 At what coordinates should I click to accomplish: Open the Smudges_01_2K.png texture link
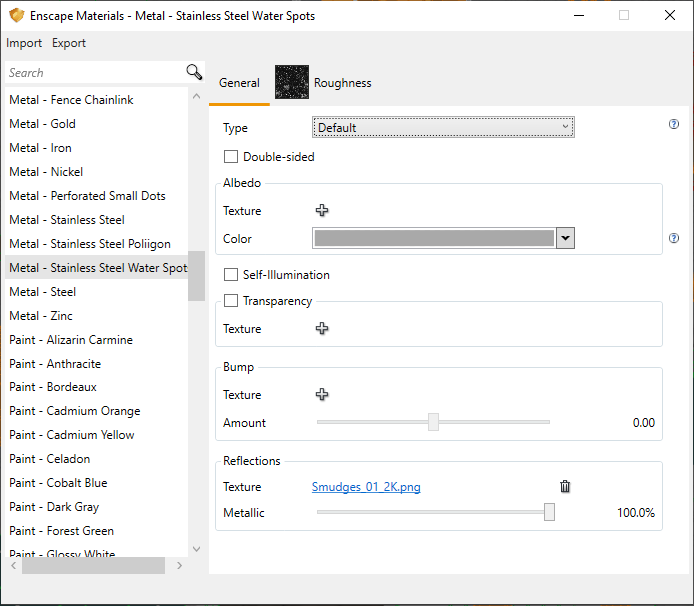[x=366, y=486]
